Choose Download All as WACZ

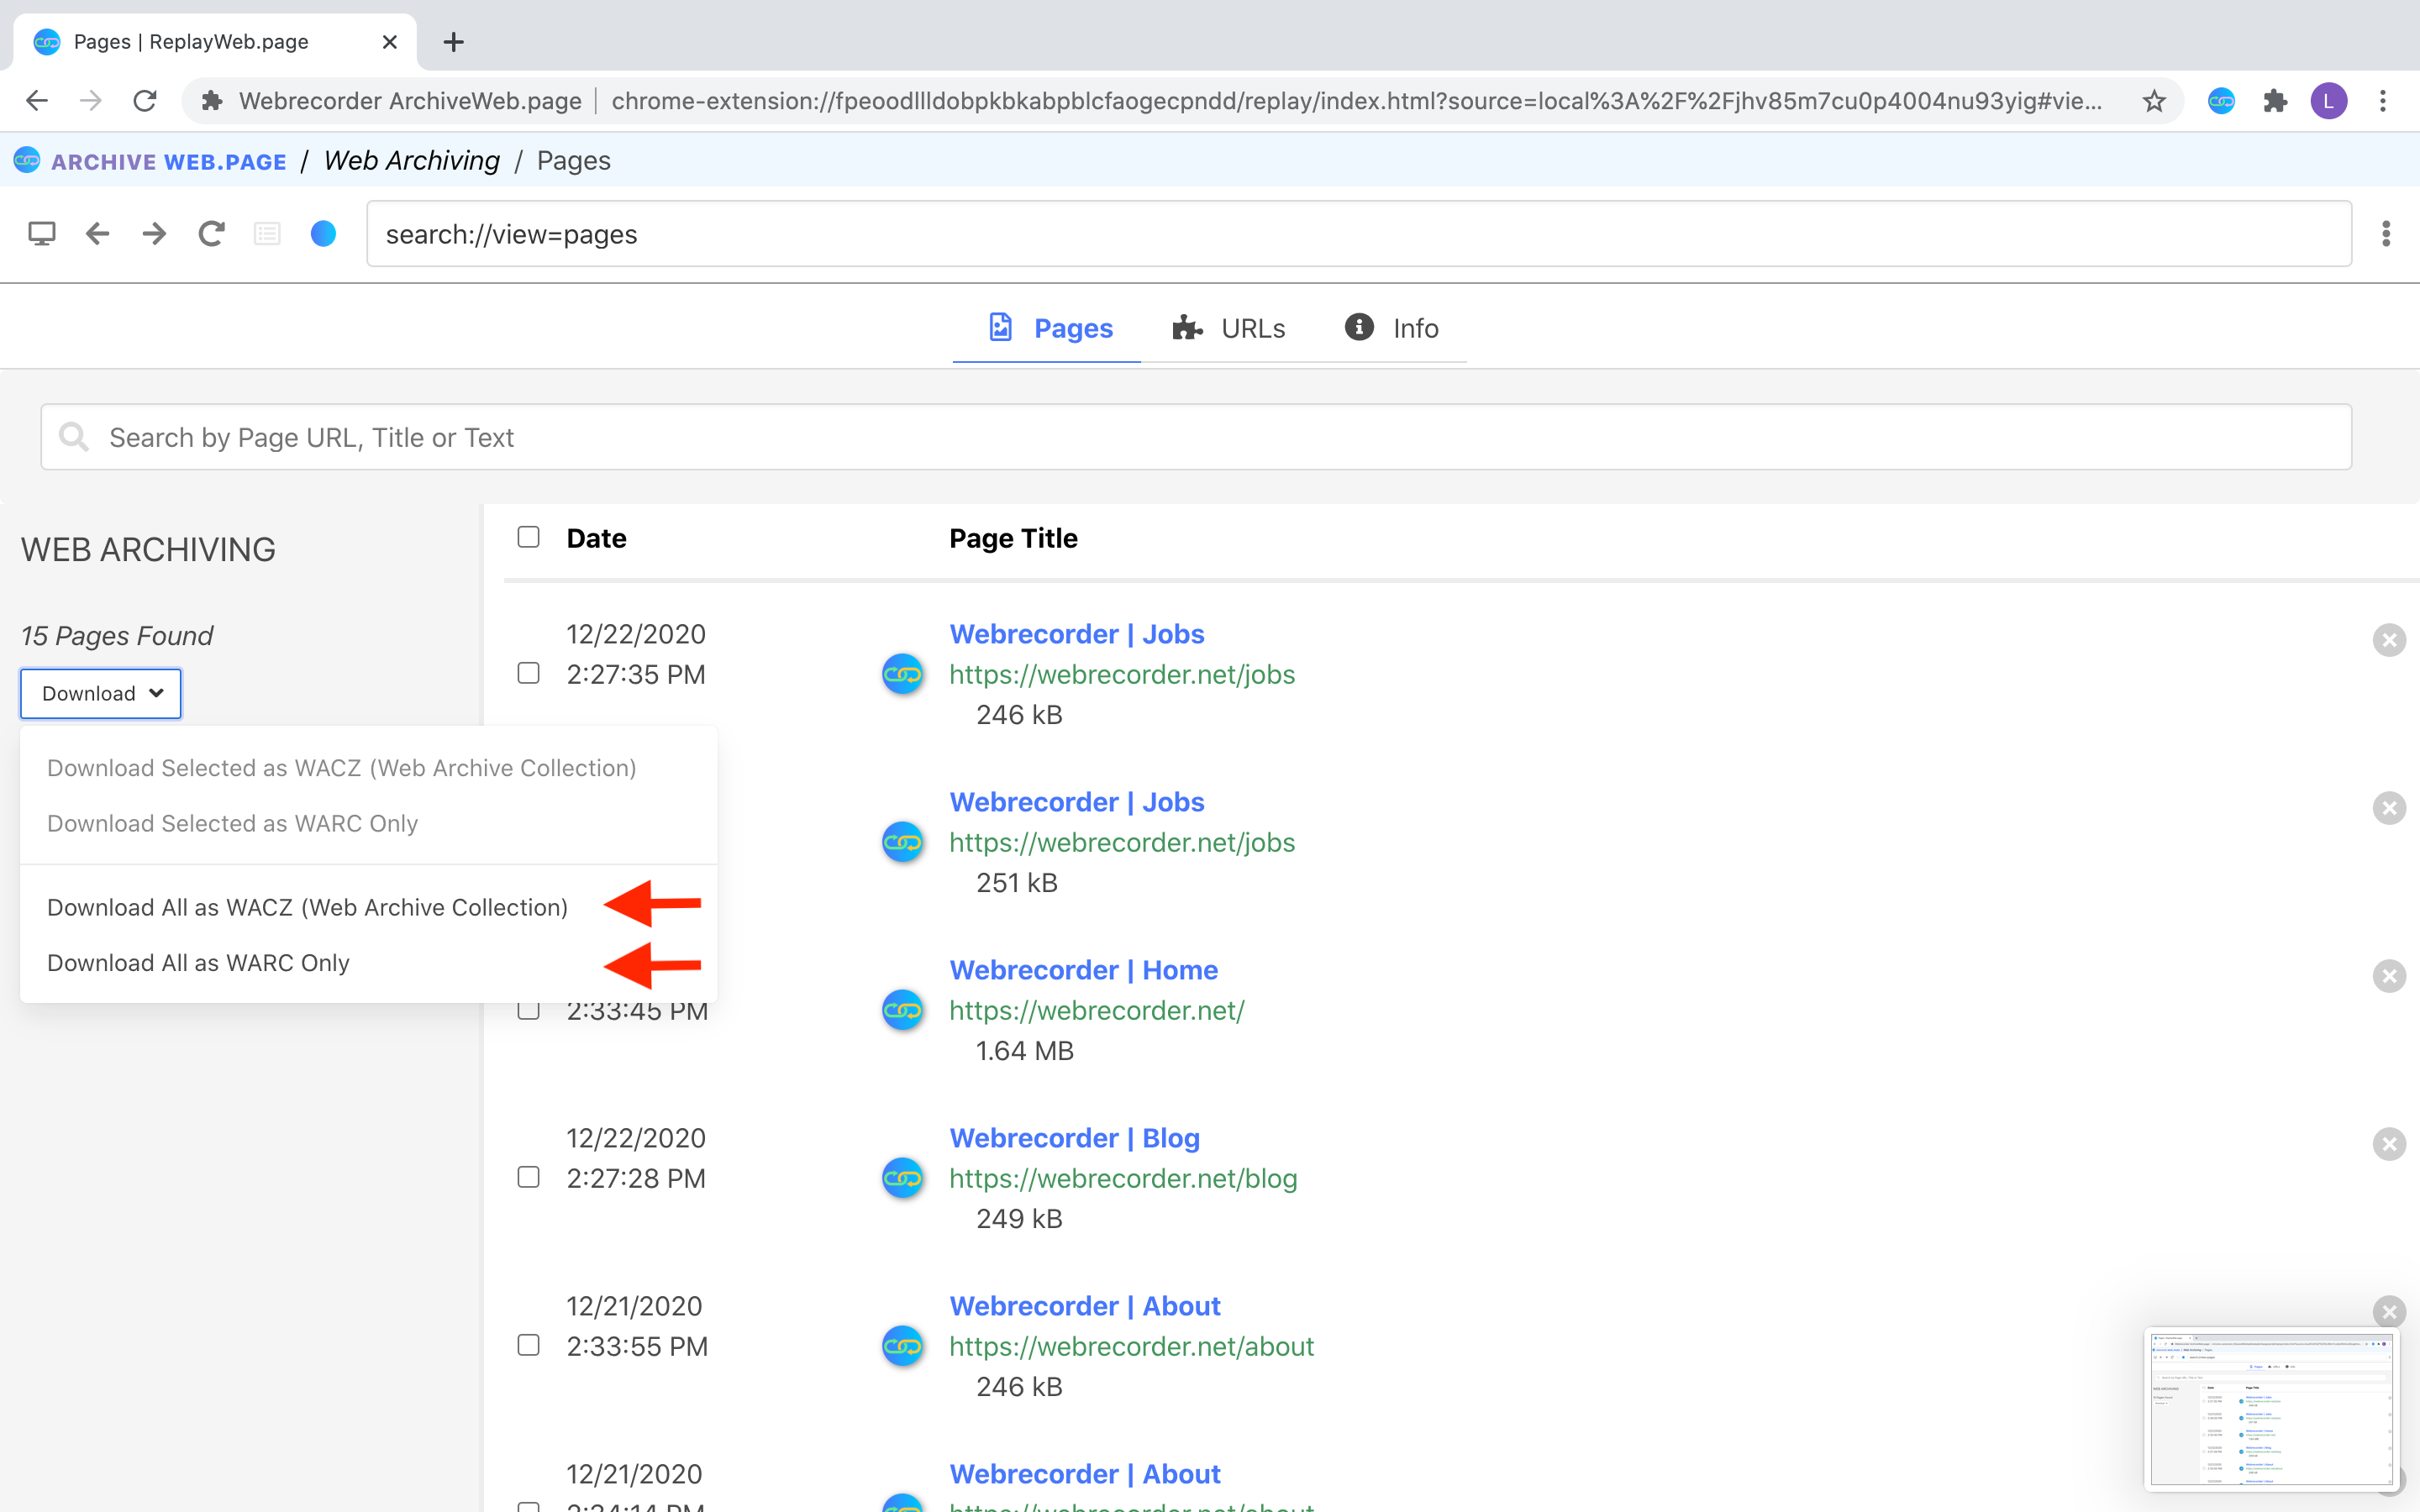pos(307,907)
